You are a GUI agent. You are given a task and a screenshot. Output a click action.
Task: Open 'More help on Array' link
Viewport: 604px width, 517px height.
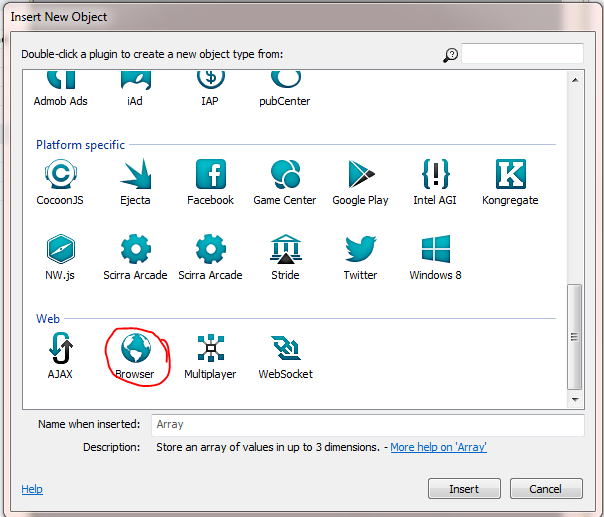tap(438, 447)
